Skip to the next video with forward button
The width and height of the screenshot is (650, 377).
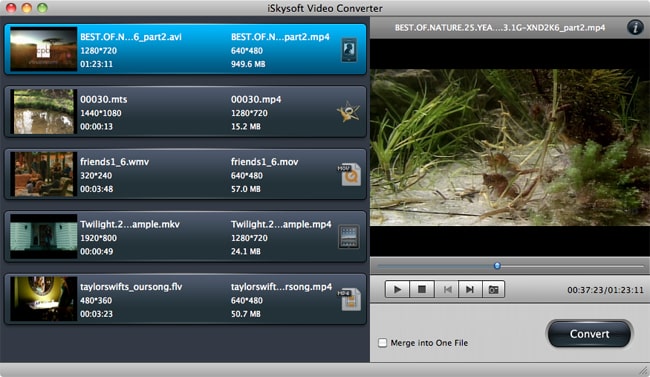470,289
